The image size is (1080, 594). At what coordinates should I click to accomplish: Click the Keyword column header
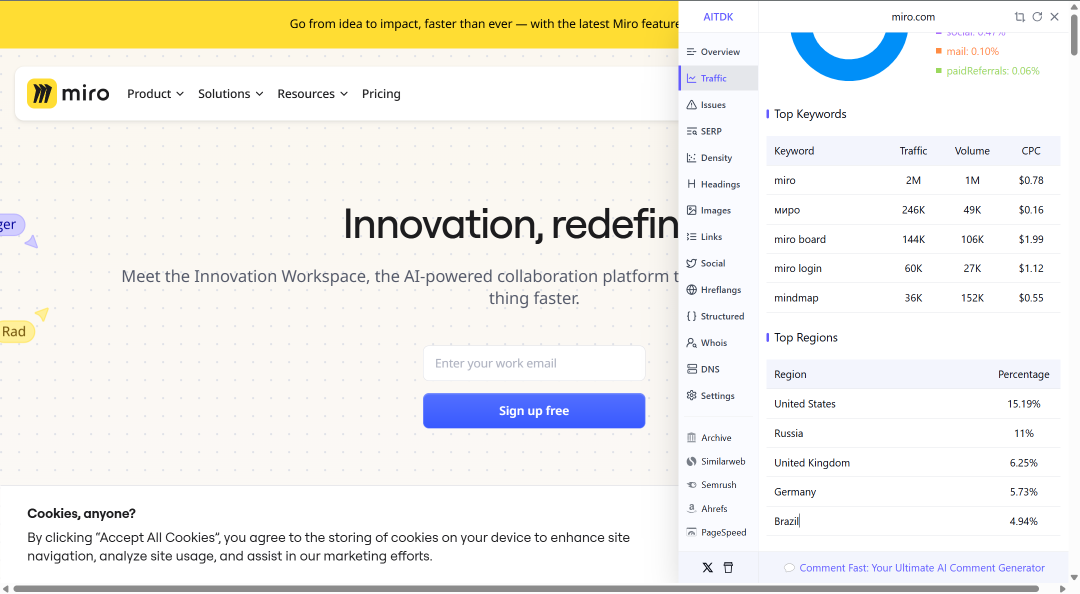(794, 151)
